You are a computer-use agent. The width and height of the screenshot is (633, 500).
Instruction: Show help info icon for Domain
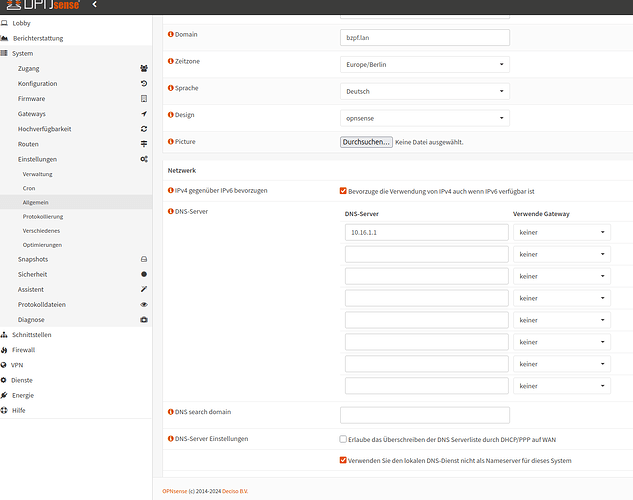(171, 34)
